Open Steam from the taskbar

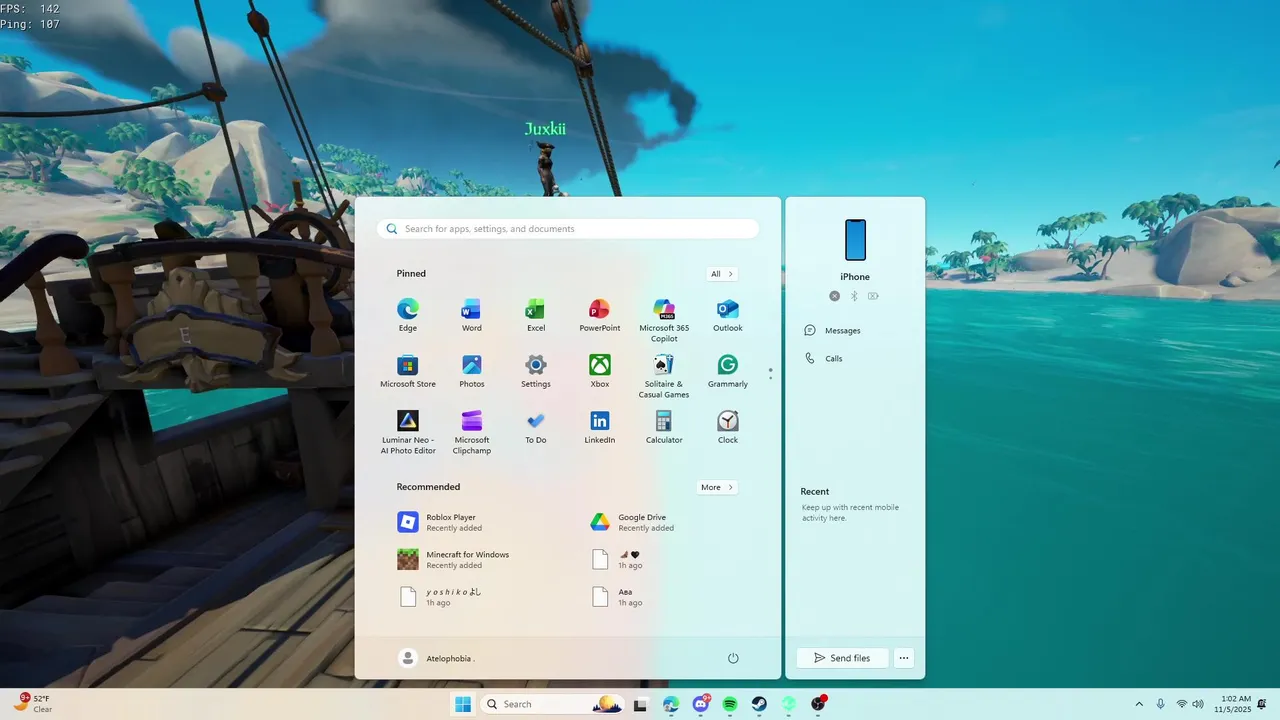760,704
